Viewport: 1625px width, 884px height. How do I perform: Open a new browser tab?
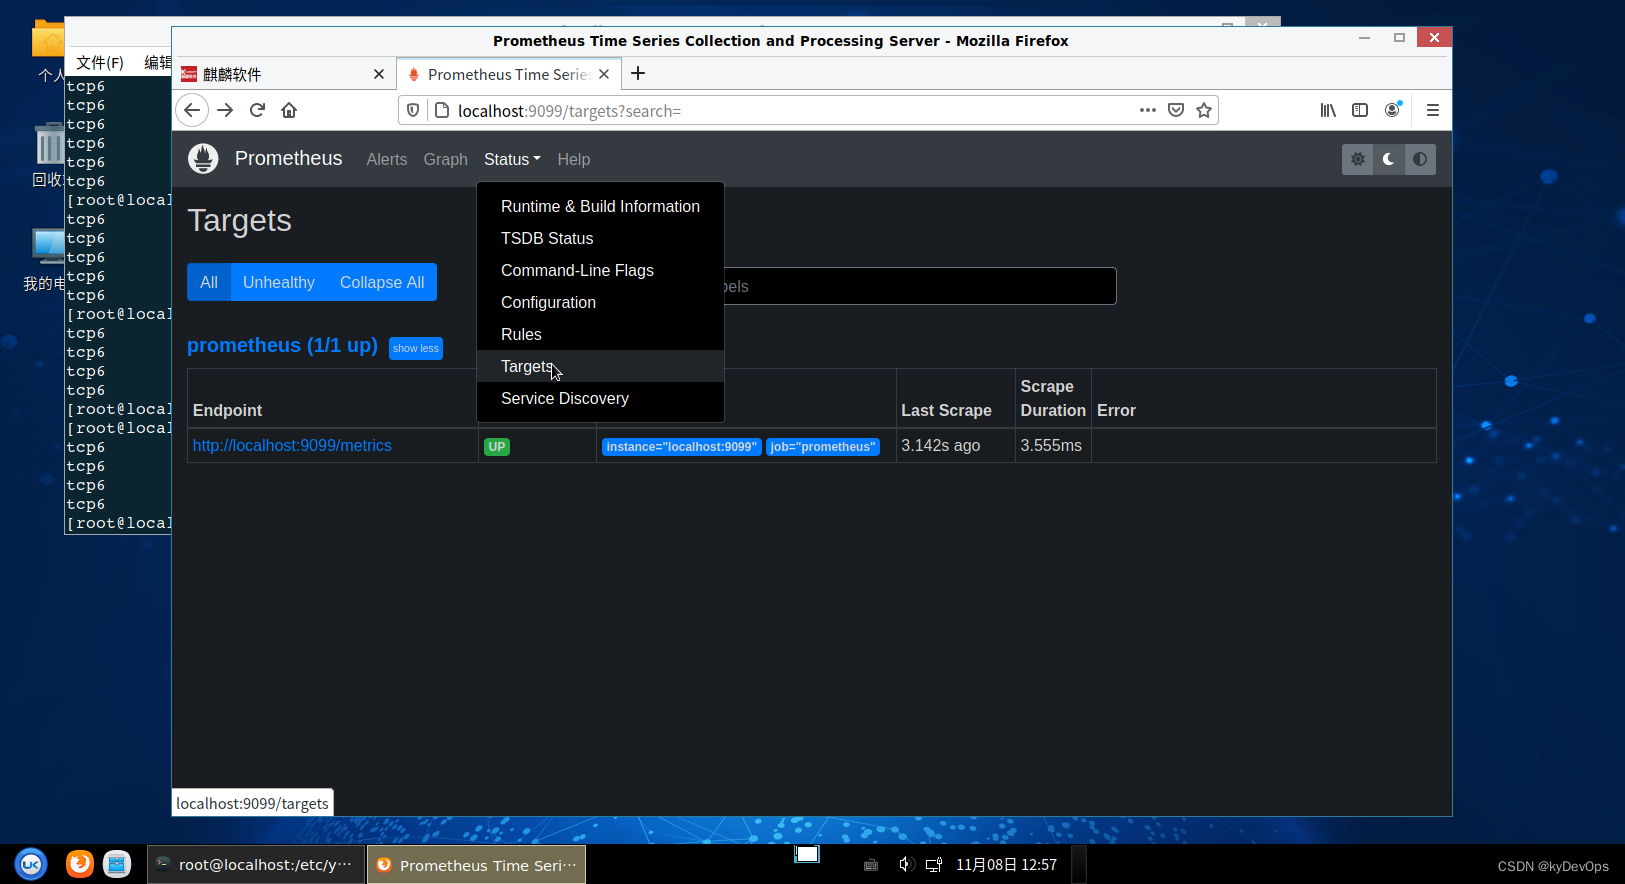pyautogui.click(x=638, y=73)
